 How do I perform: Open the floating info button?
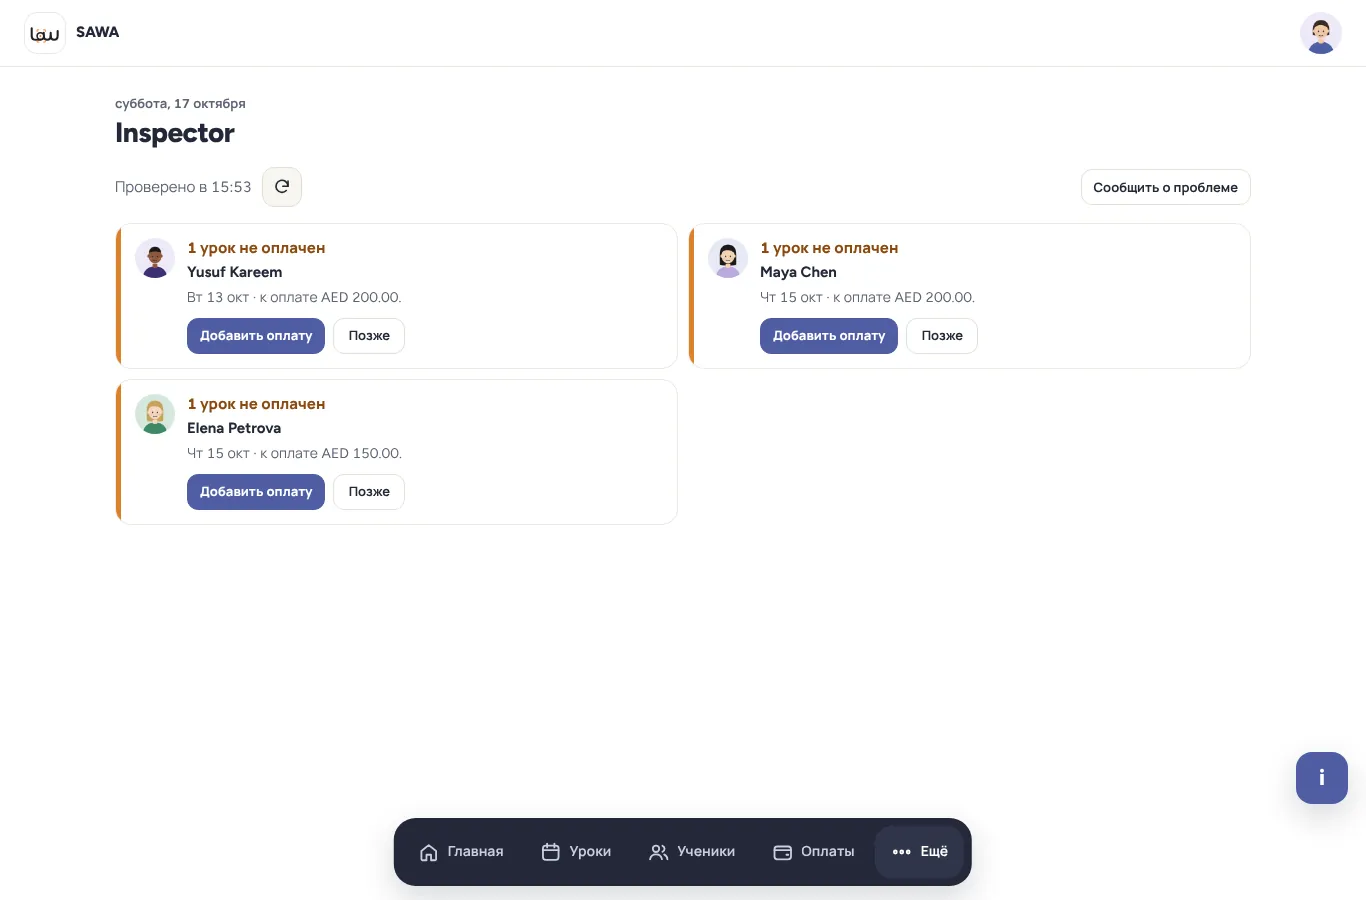(x=1321, y=778)
